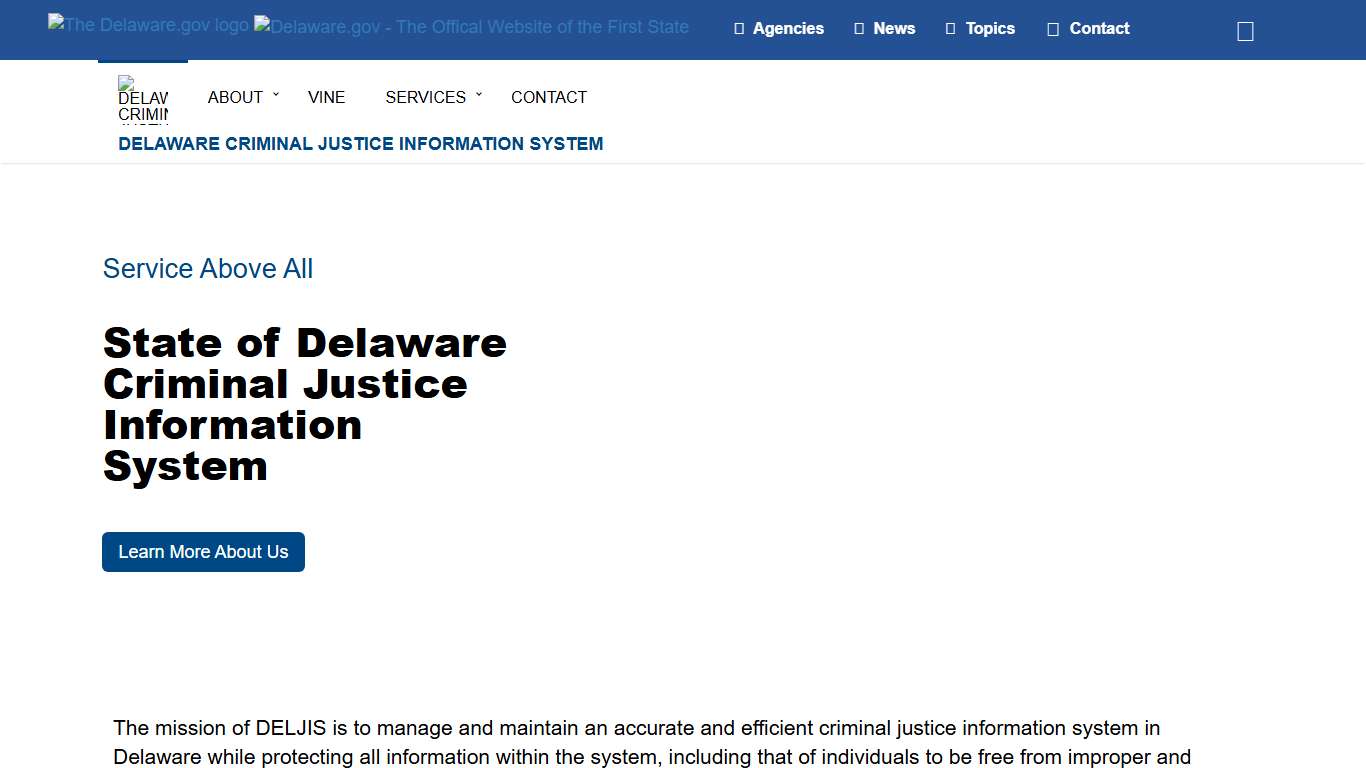Open the ABOUT navigation menu

pyautogui.click(x=235, y=97)
